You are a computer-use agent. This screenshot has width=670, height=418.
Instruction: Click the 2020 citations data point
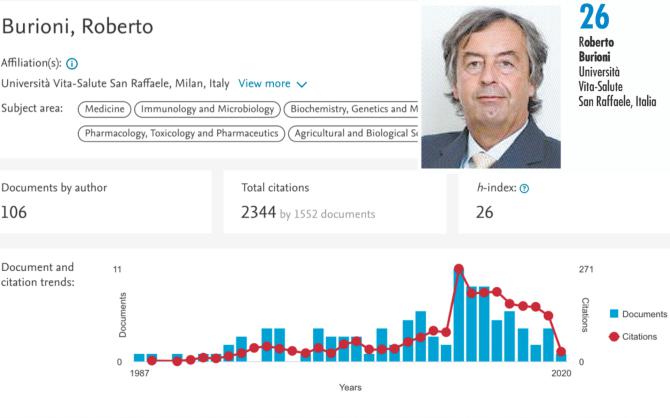click(x=561, y=352)
